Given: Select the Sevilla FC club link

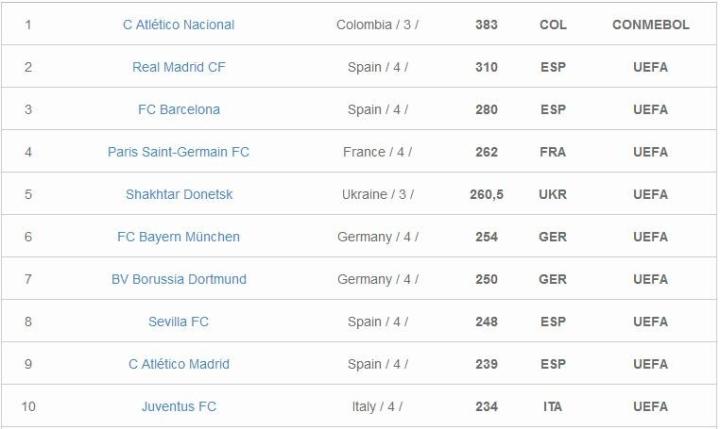Looking at the screenshot, I should (x=178, y=322).
